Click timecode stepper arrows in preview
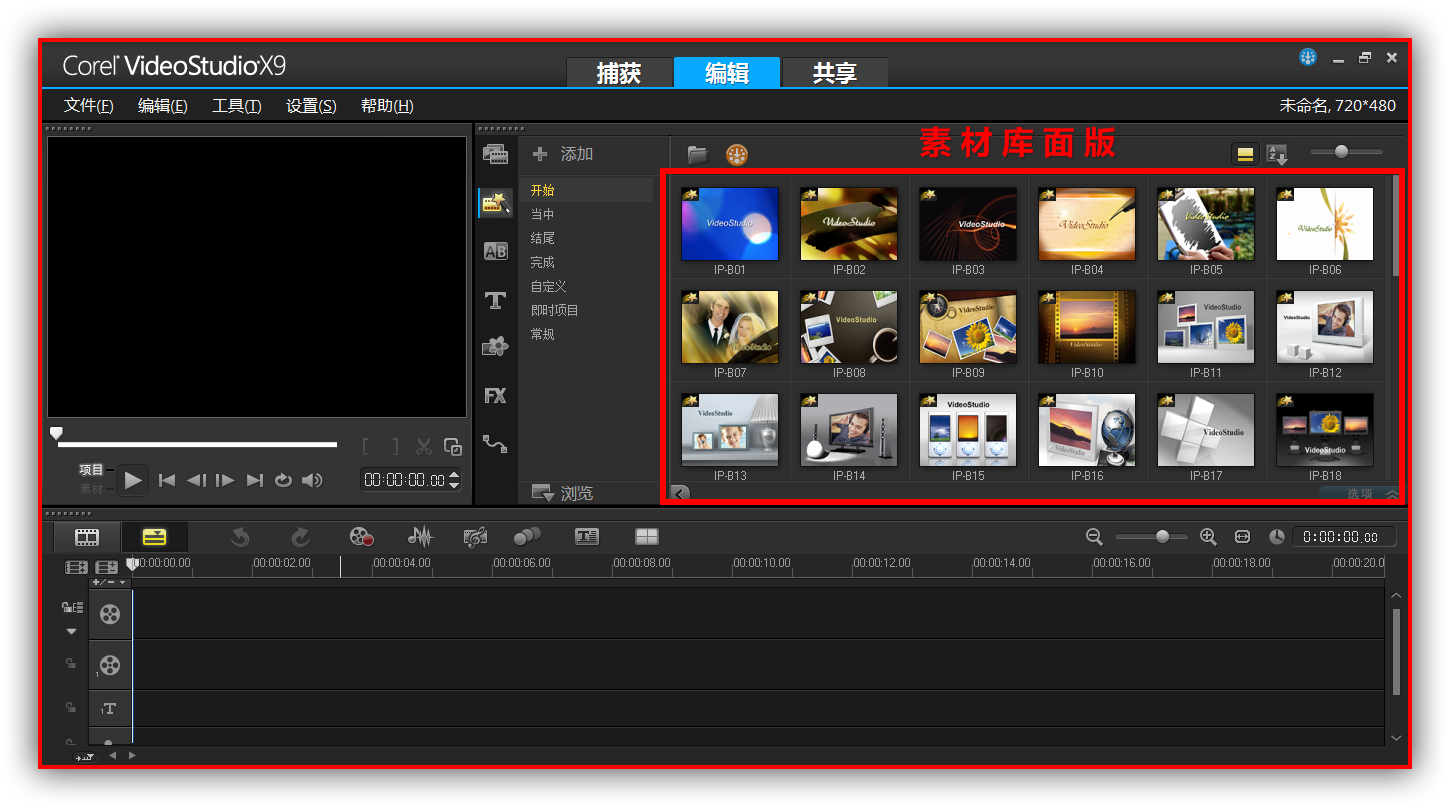Image resolution: width=1450 pixels, height=807 pixels. pyautogui.click(x=455, y=480)
